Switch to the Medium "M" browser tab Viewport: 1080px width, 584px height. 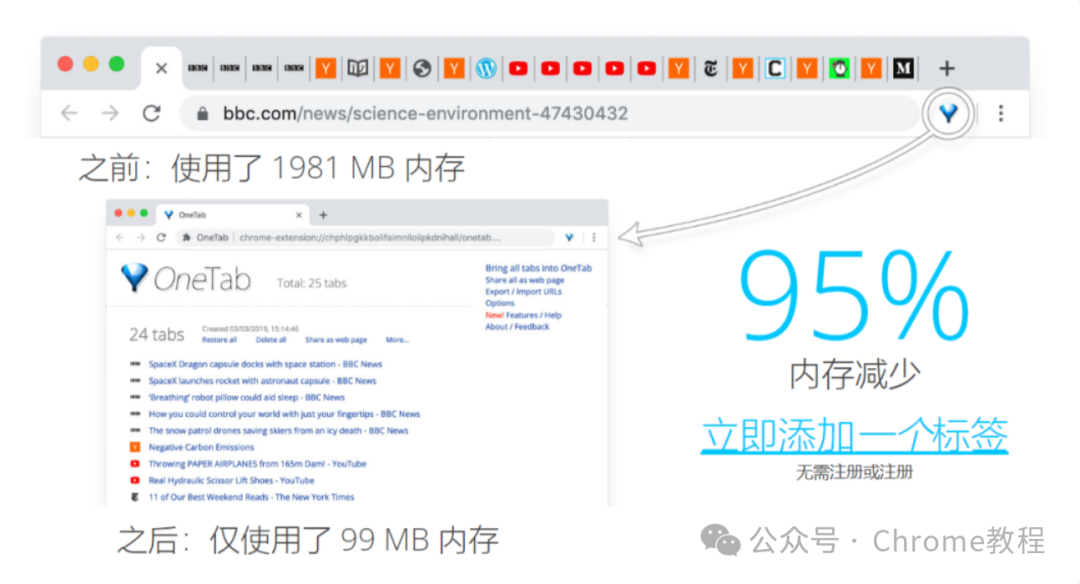coord(903,68)
